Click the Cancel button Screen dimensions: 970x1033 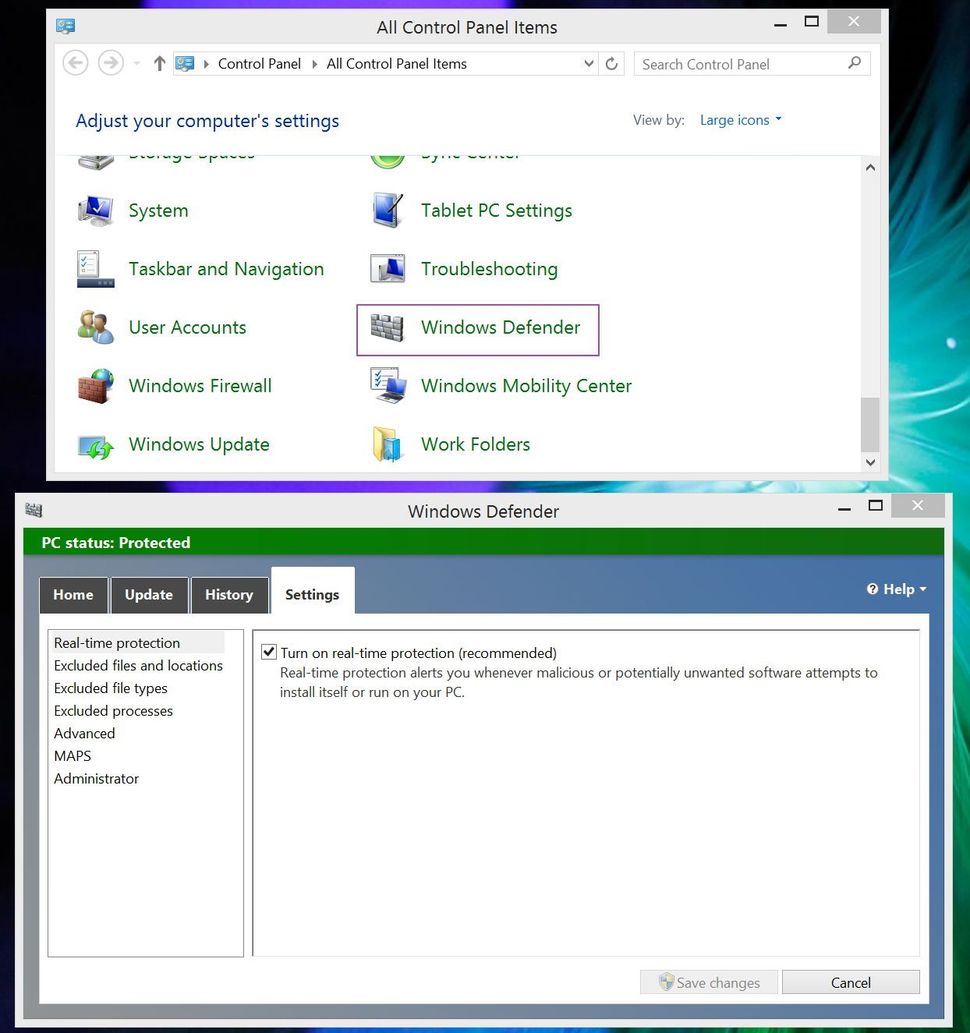point(850,982)
